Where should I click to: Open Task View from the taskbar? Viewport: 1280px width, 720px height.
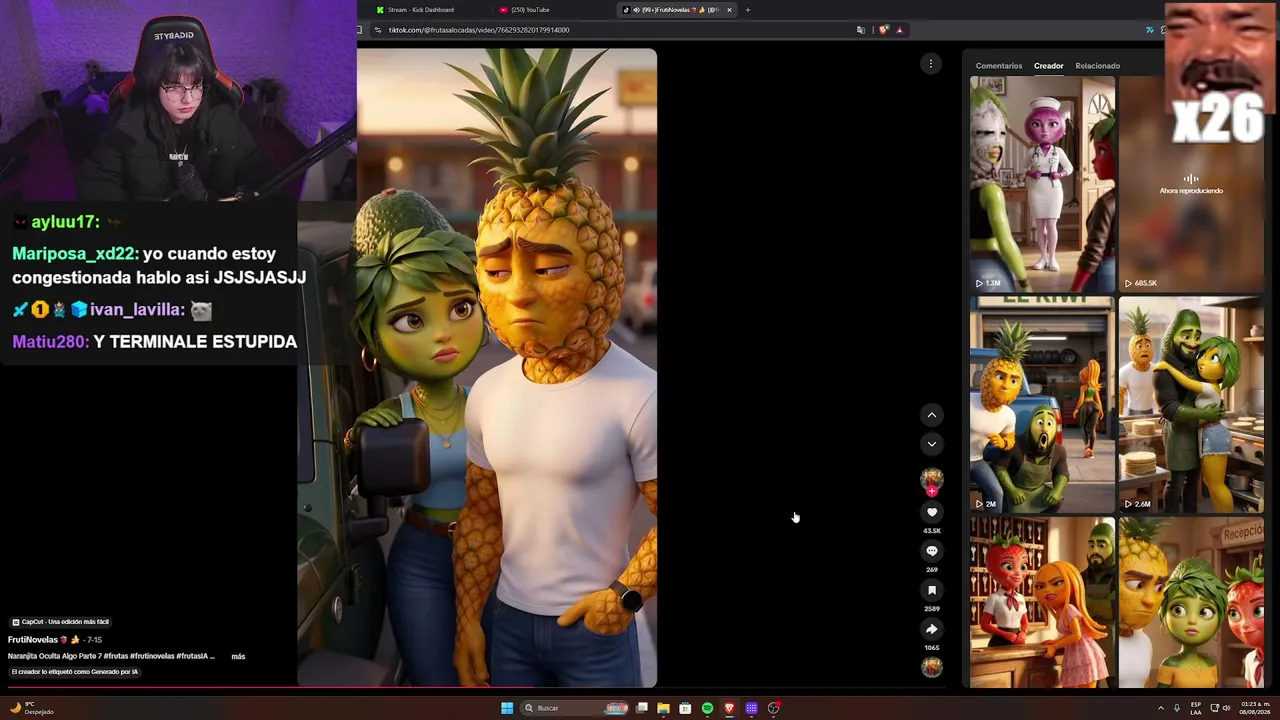642,708
